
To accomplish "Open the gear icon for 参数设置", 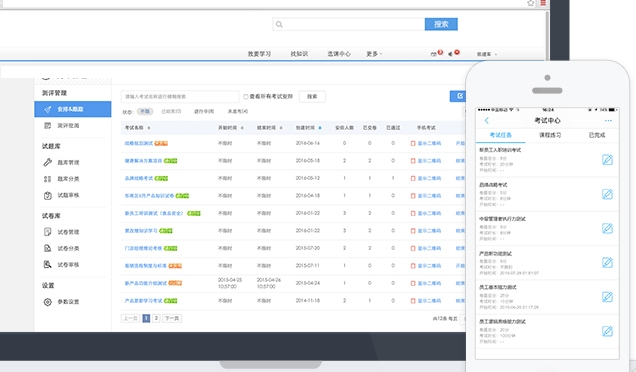I will pyautogui.click(x=47, y=302).
